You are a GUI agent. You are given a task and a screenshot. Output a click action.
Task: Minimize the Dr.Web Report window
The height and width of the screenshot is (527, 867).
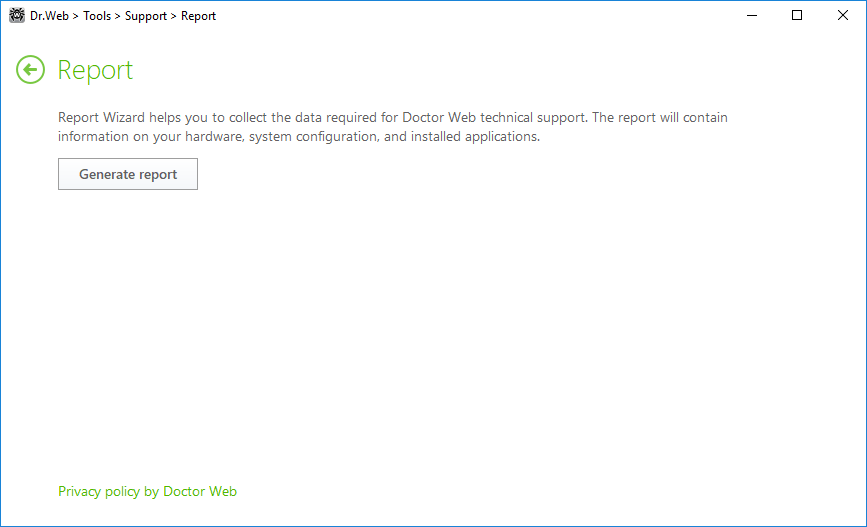coord(751,15)
